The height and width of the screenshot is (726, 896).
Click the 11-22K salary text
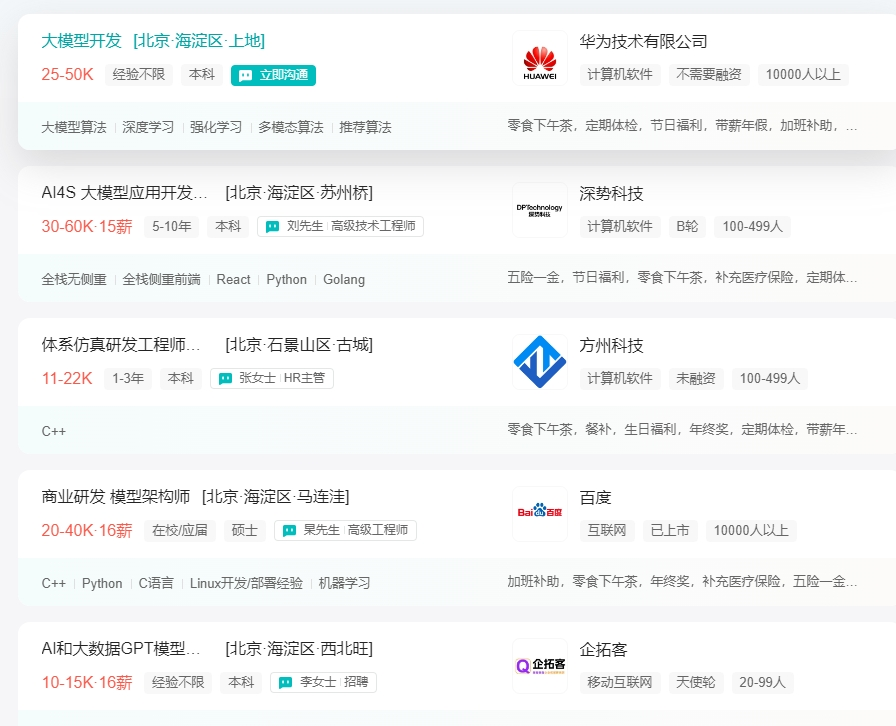tap(66, 379)
